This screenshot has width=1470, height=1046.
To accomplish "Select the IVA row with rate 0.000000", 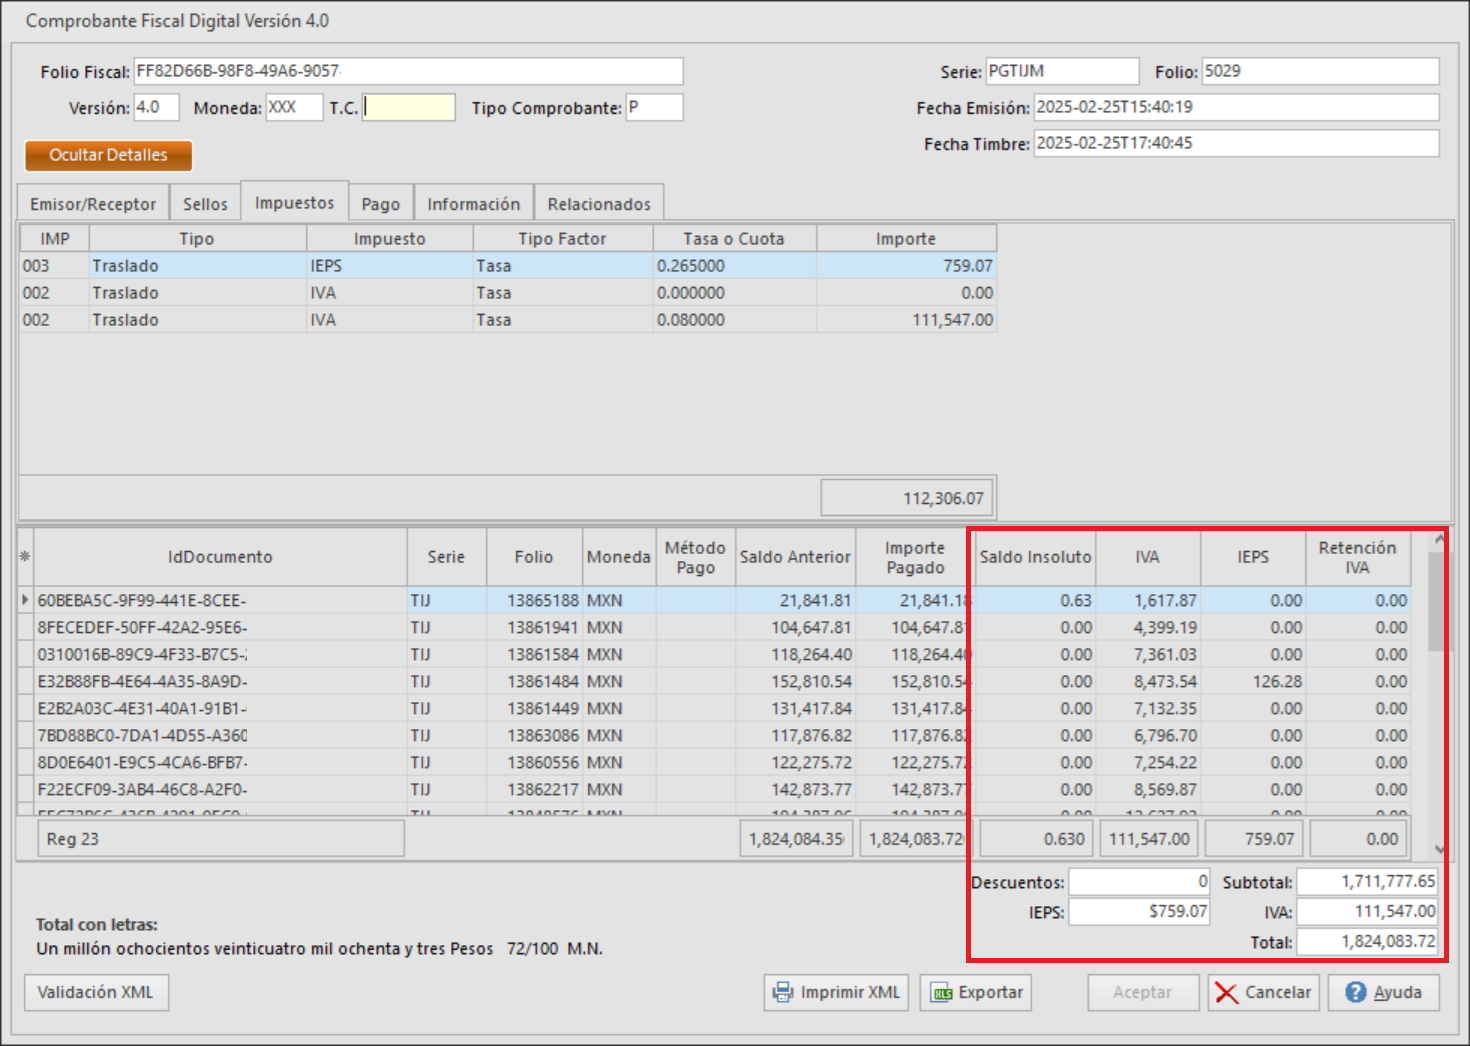I will coord(508,293).
